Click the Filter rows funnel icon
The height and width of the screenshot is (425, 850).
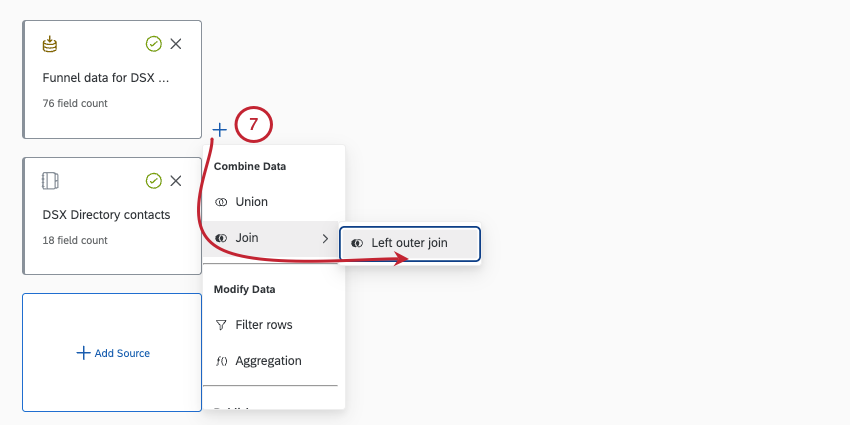(x=221, y=325)
